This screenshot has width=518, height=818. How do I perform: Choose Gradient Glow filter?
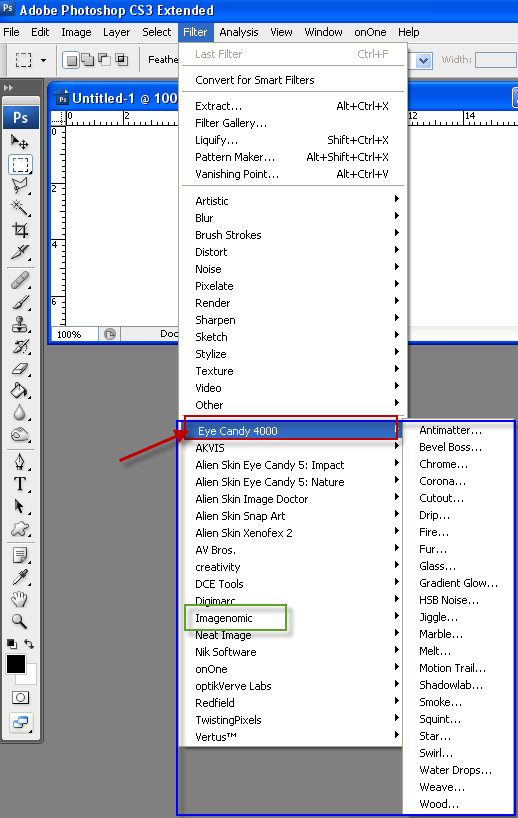[x=459, y=583]
